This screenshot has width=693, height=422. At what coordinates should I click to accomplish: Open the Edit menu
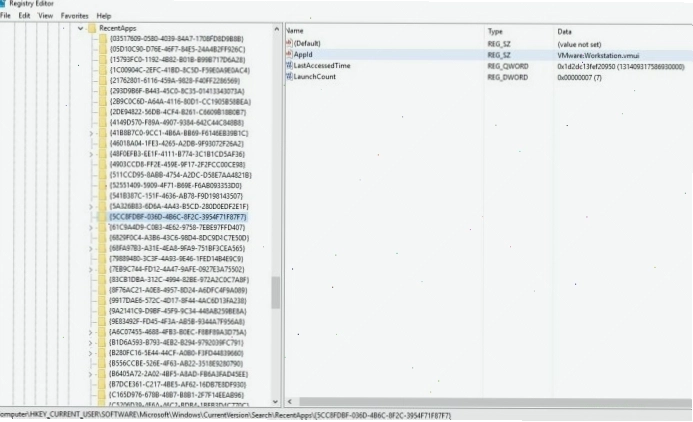(x=24, y=15)
